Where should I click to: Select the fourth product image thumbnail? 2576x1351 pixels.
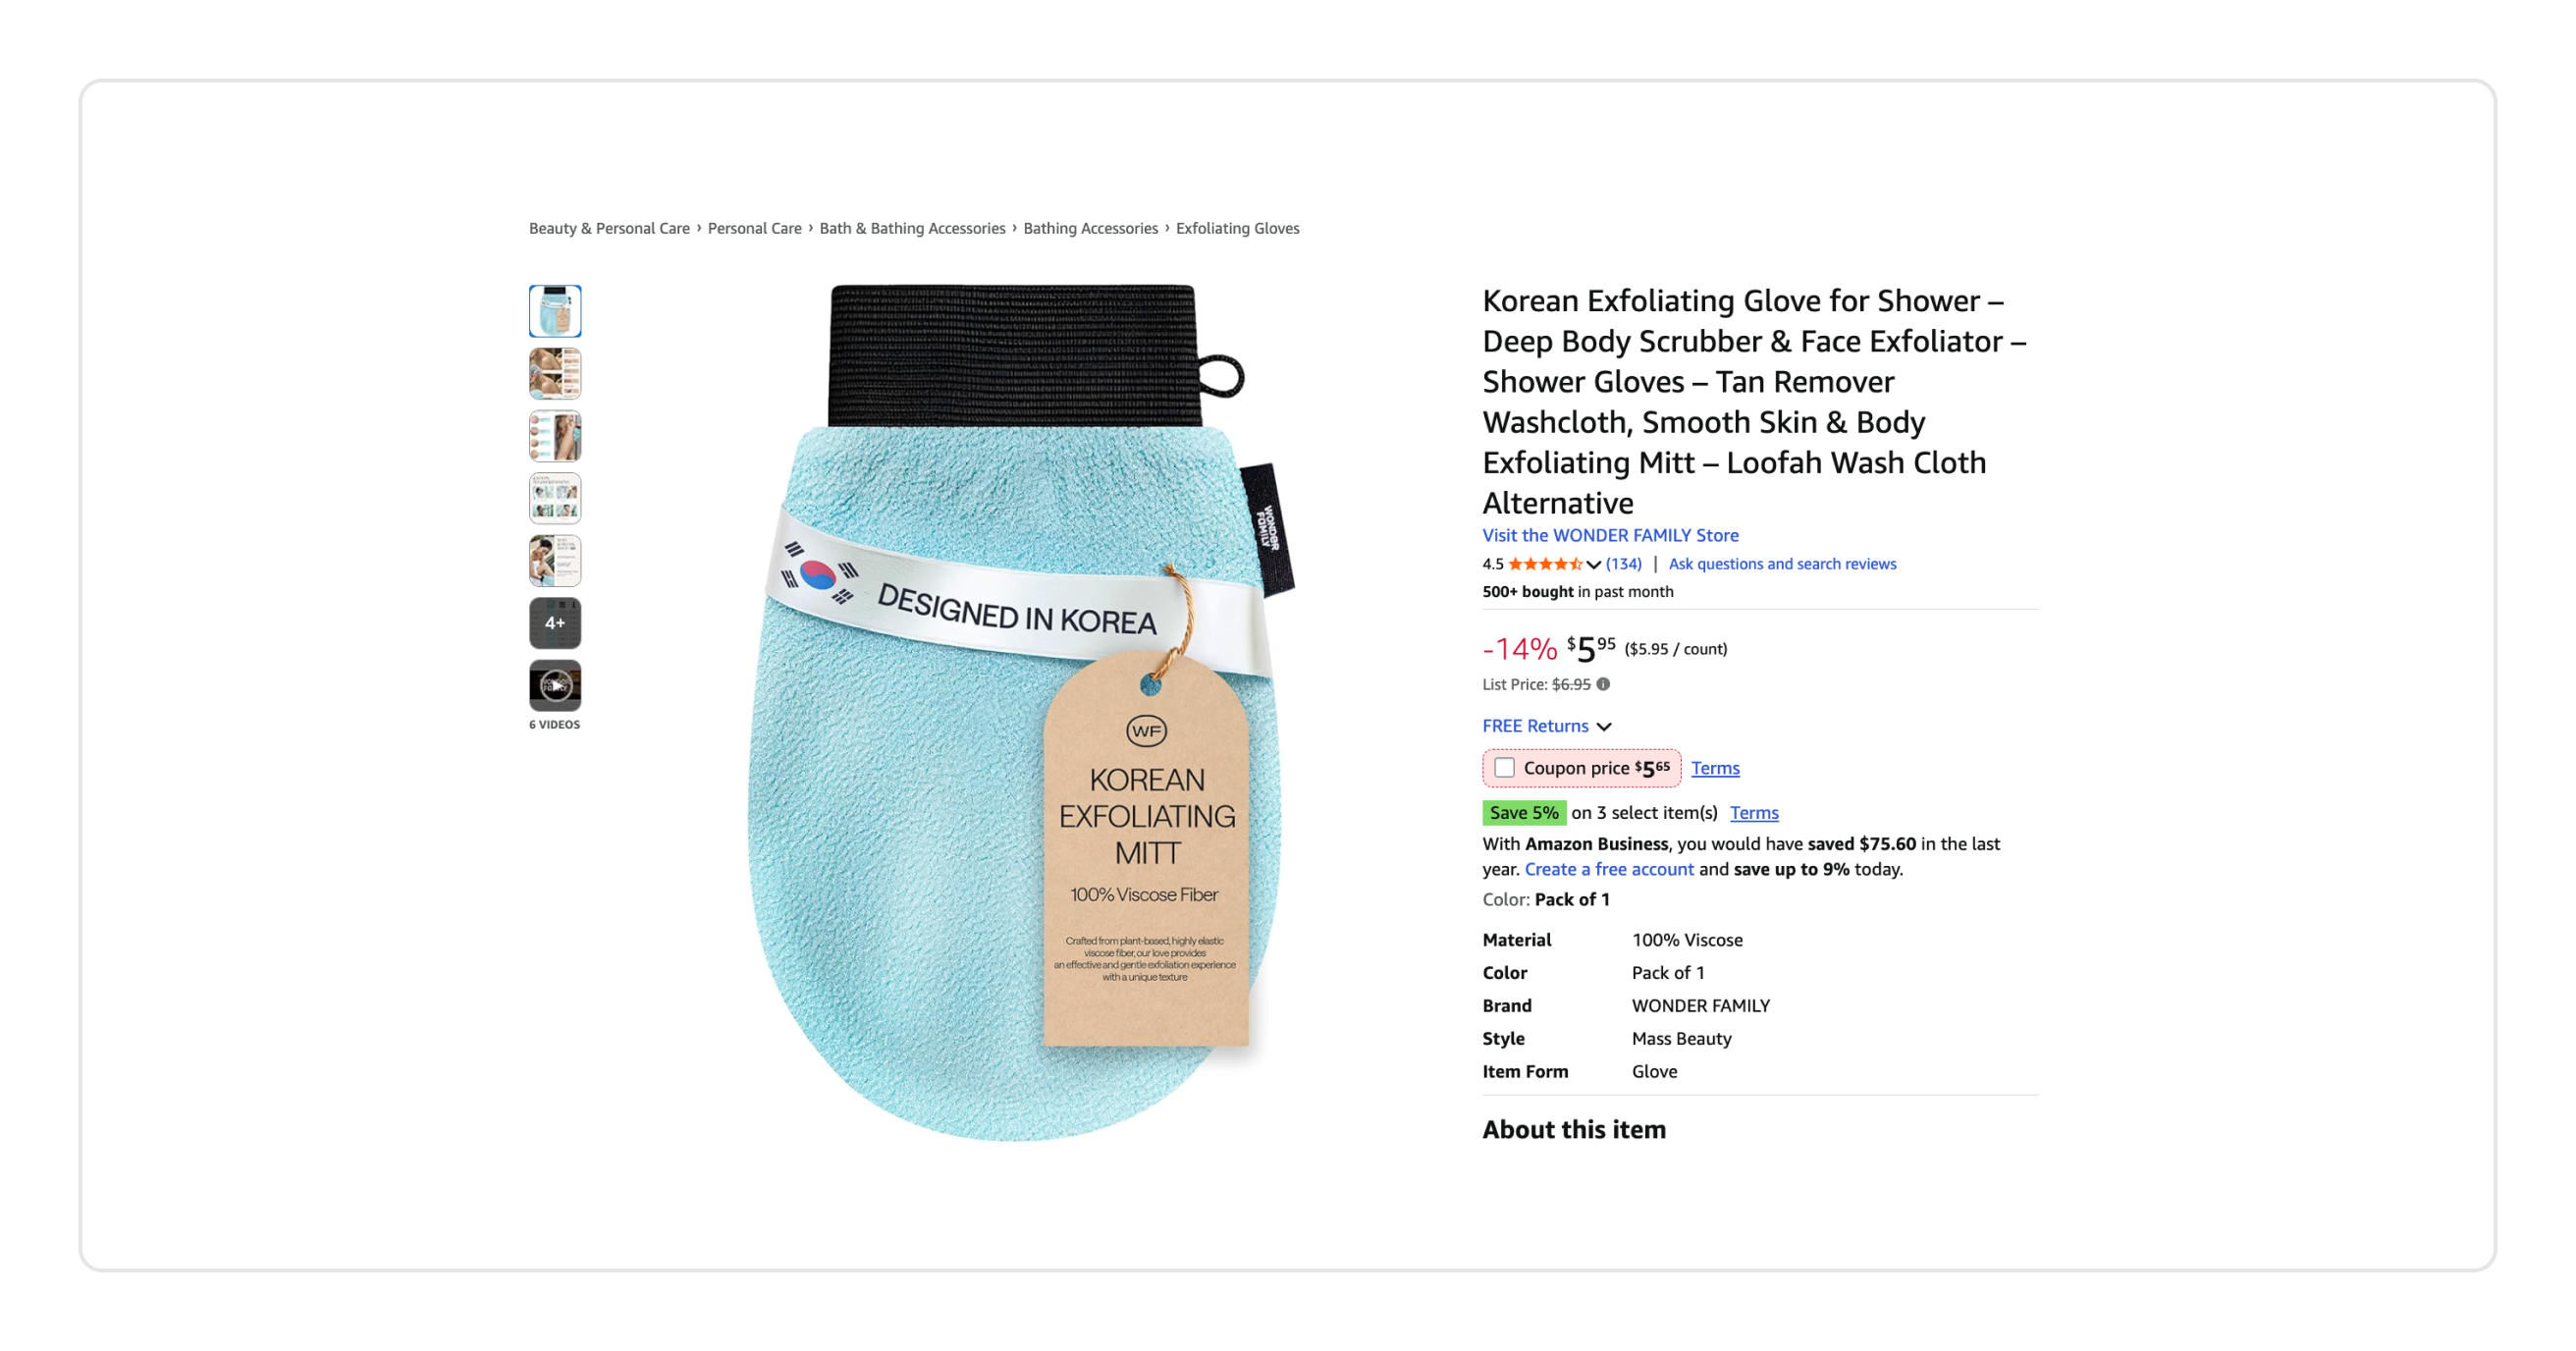point(555,498)
